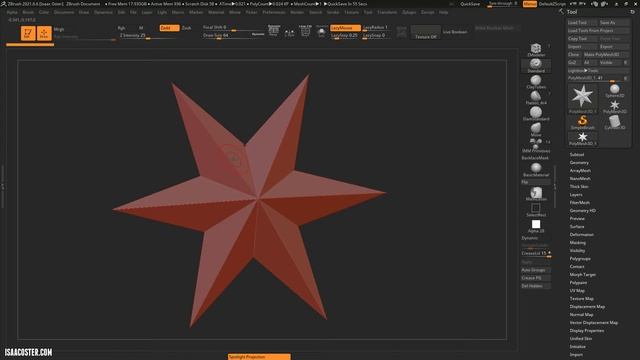Select the MaskLasso brush
Viewport: 640px width, 360px height.
536,193
